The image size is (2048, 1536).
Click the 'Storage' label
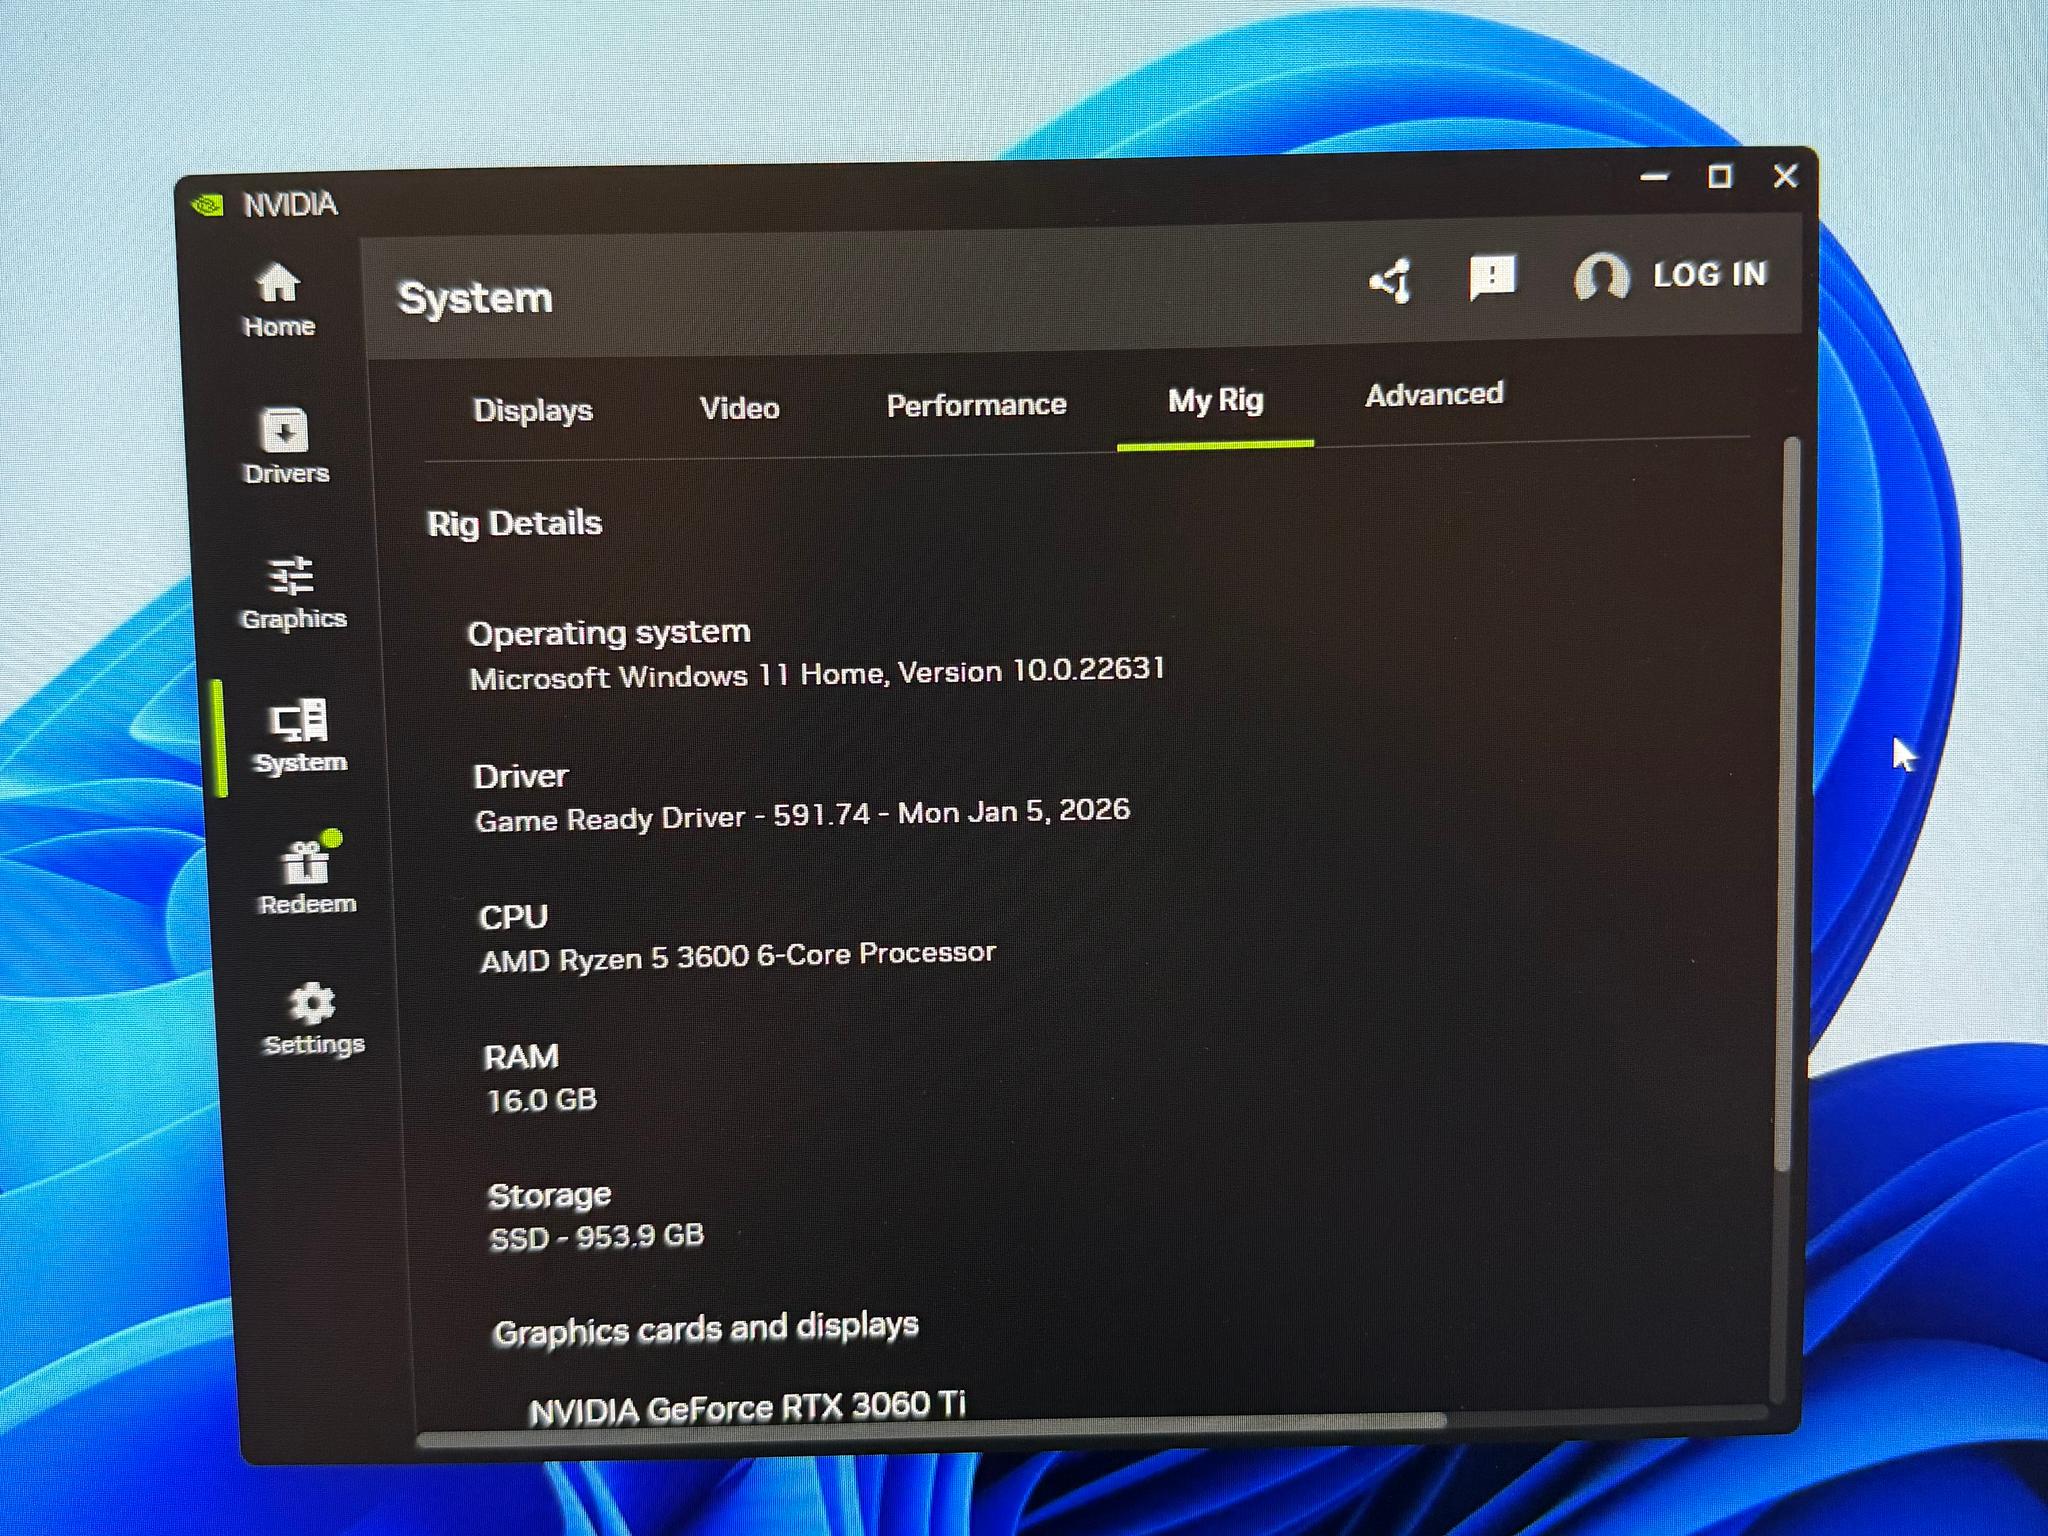click(x=549, y=1195)
